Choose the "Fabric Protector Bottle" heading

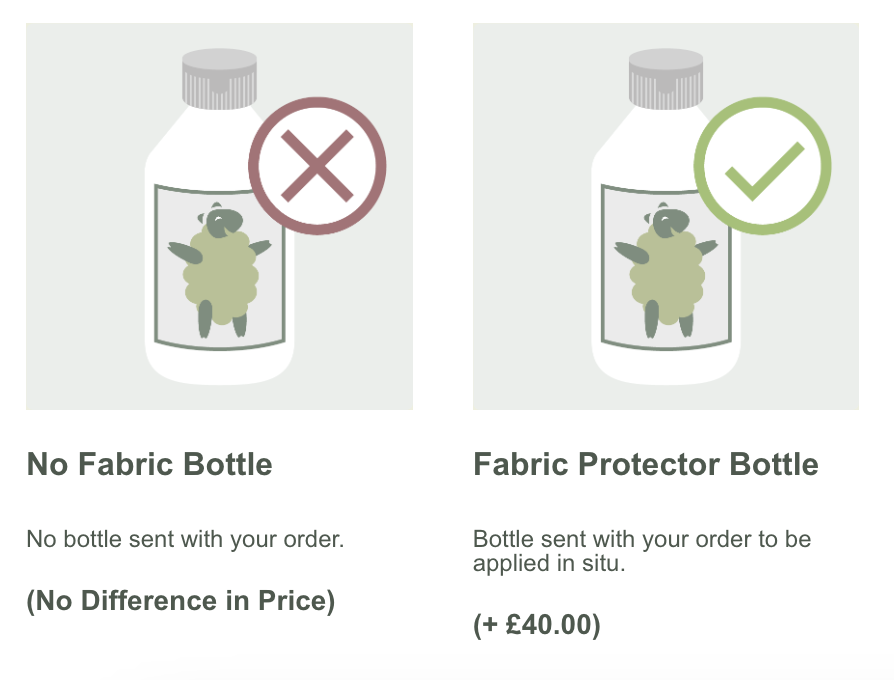pos(645,464)
